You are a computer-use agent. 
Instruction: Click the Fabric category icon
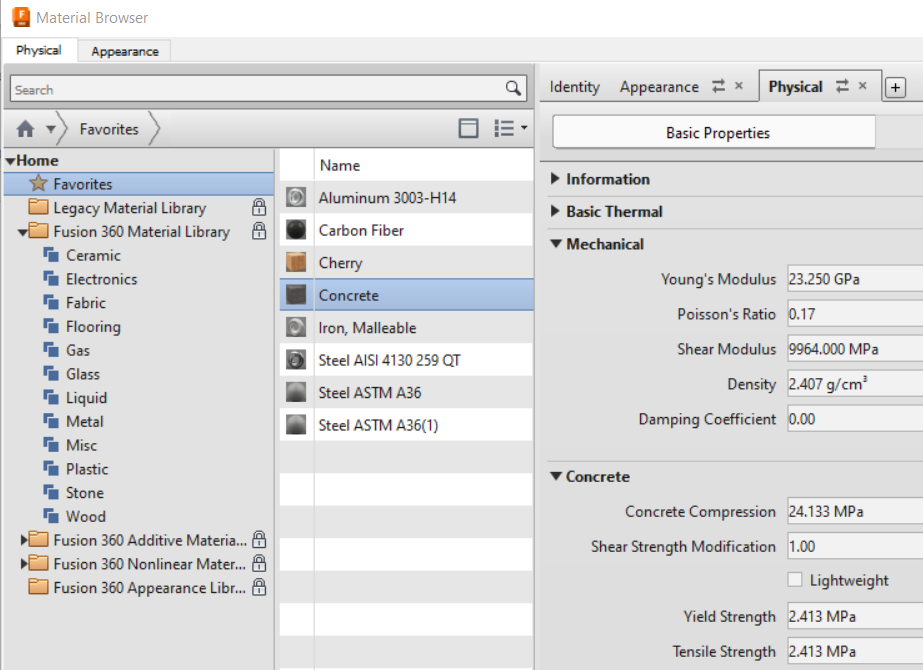pos(51,302)
